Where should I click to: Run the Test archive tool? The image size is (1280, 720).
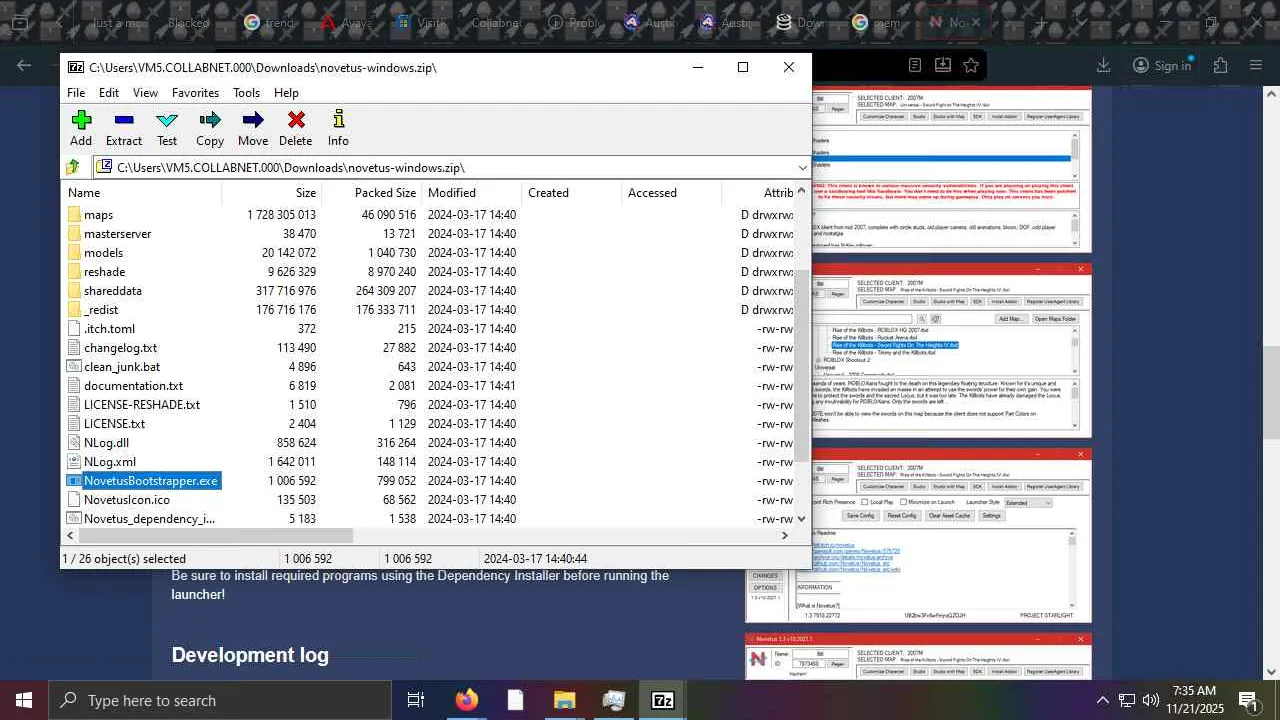167,128
